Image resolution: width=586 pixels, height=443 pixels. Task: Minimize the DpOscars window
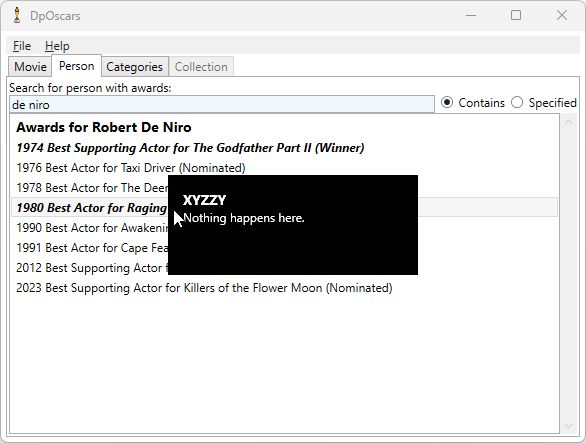tap(471, 15)
